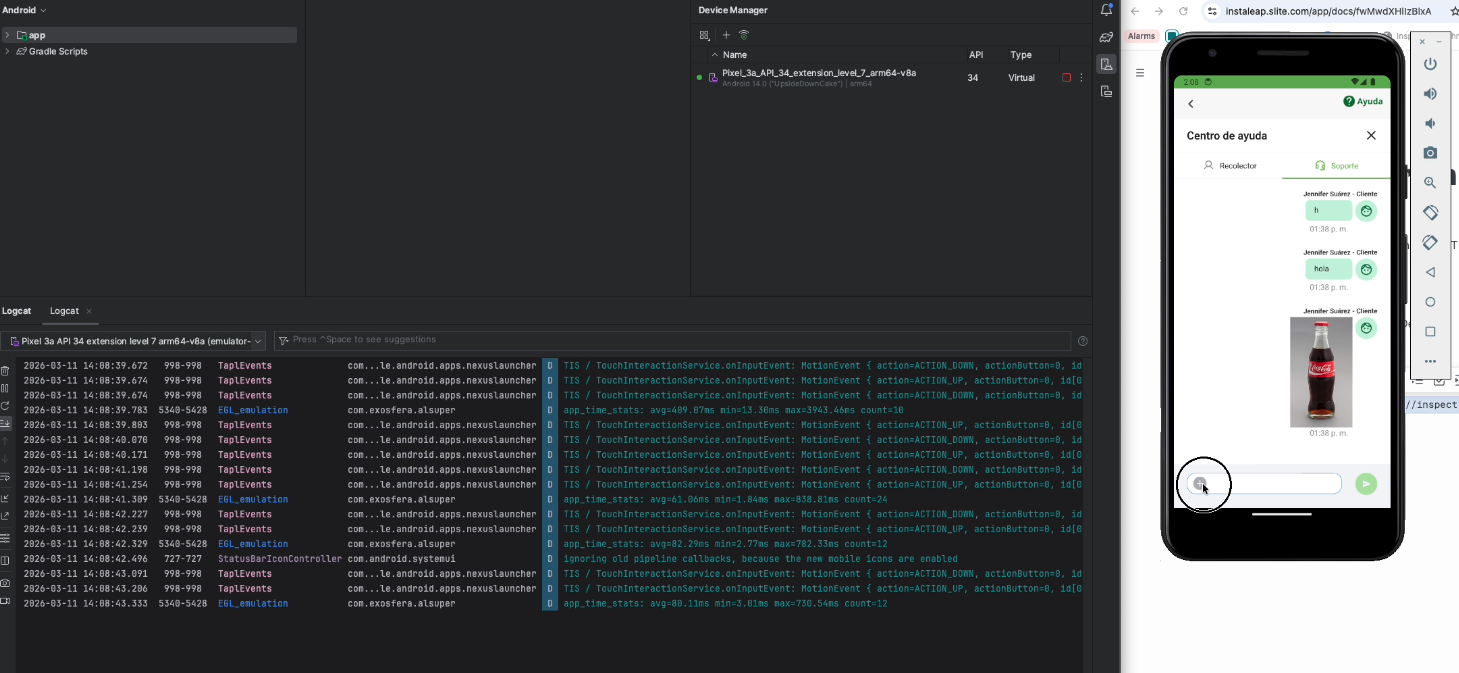Screen dimensions: 1459x673
Task: Open the Running Devices sidebar icon
Action: 1106,91
